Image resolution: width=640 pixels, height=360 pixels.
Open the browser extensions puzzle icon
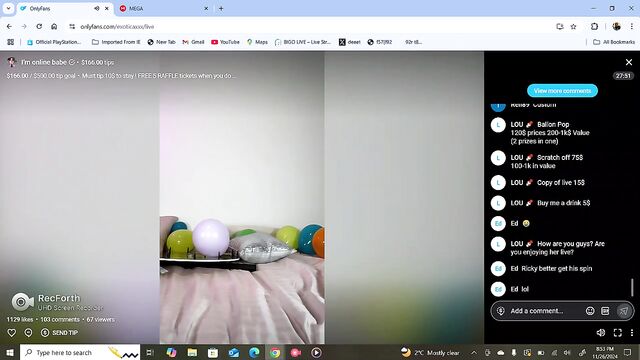coord(594,27)
